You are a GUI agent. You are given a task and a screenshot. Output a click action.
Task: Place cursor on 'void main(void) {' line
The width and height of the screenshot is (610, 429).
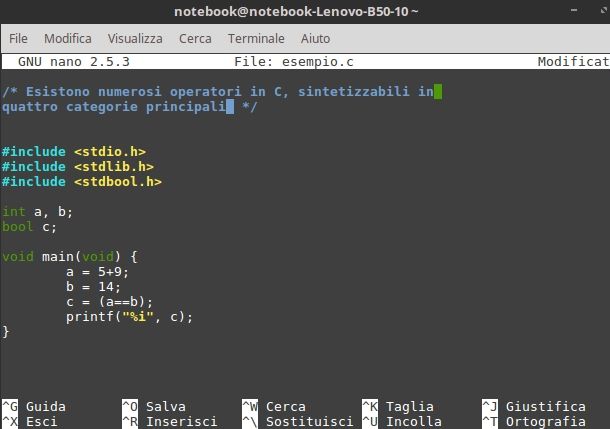click(x=70, y=257)
